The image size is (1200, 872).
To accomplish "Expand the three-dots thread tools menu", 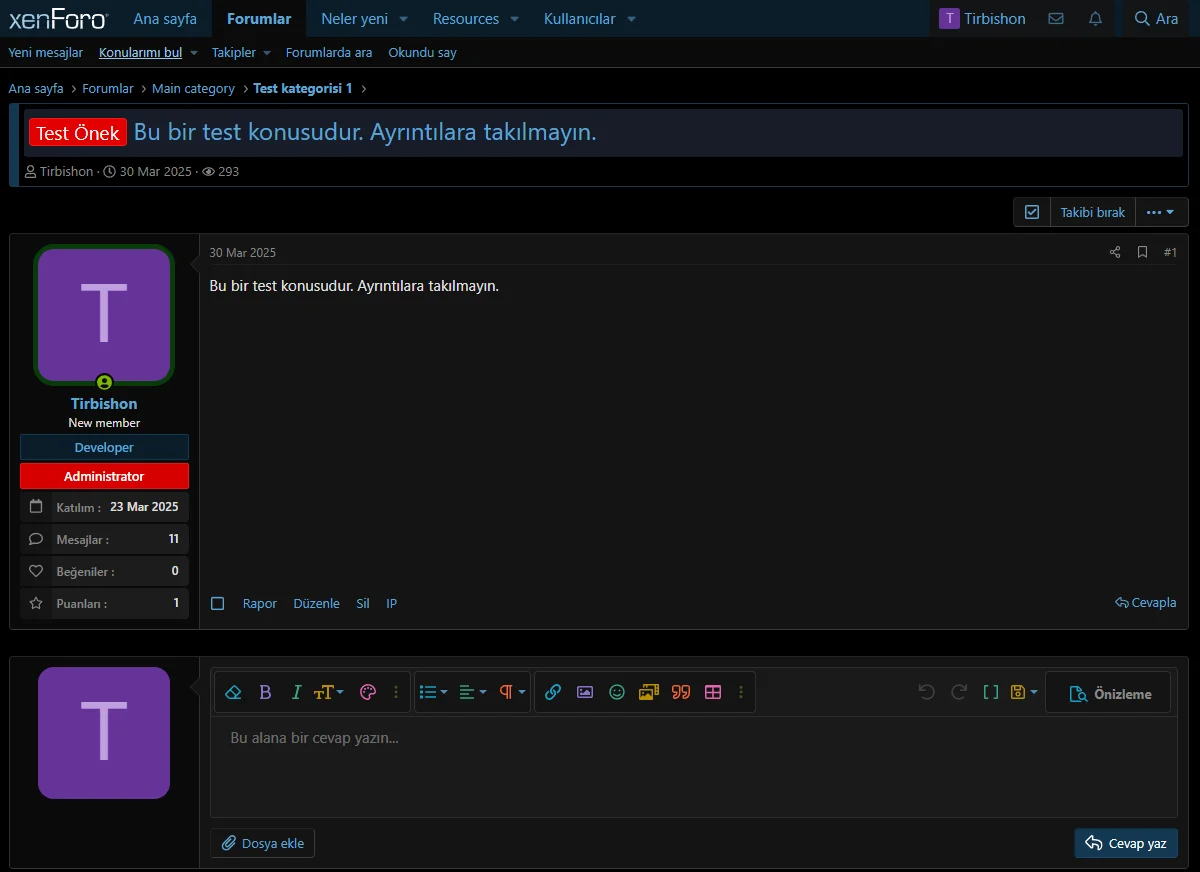I will coord(1160,212).
